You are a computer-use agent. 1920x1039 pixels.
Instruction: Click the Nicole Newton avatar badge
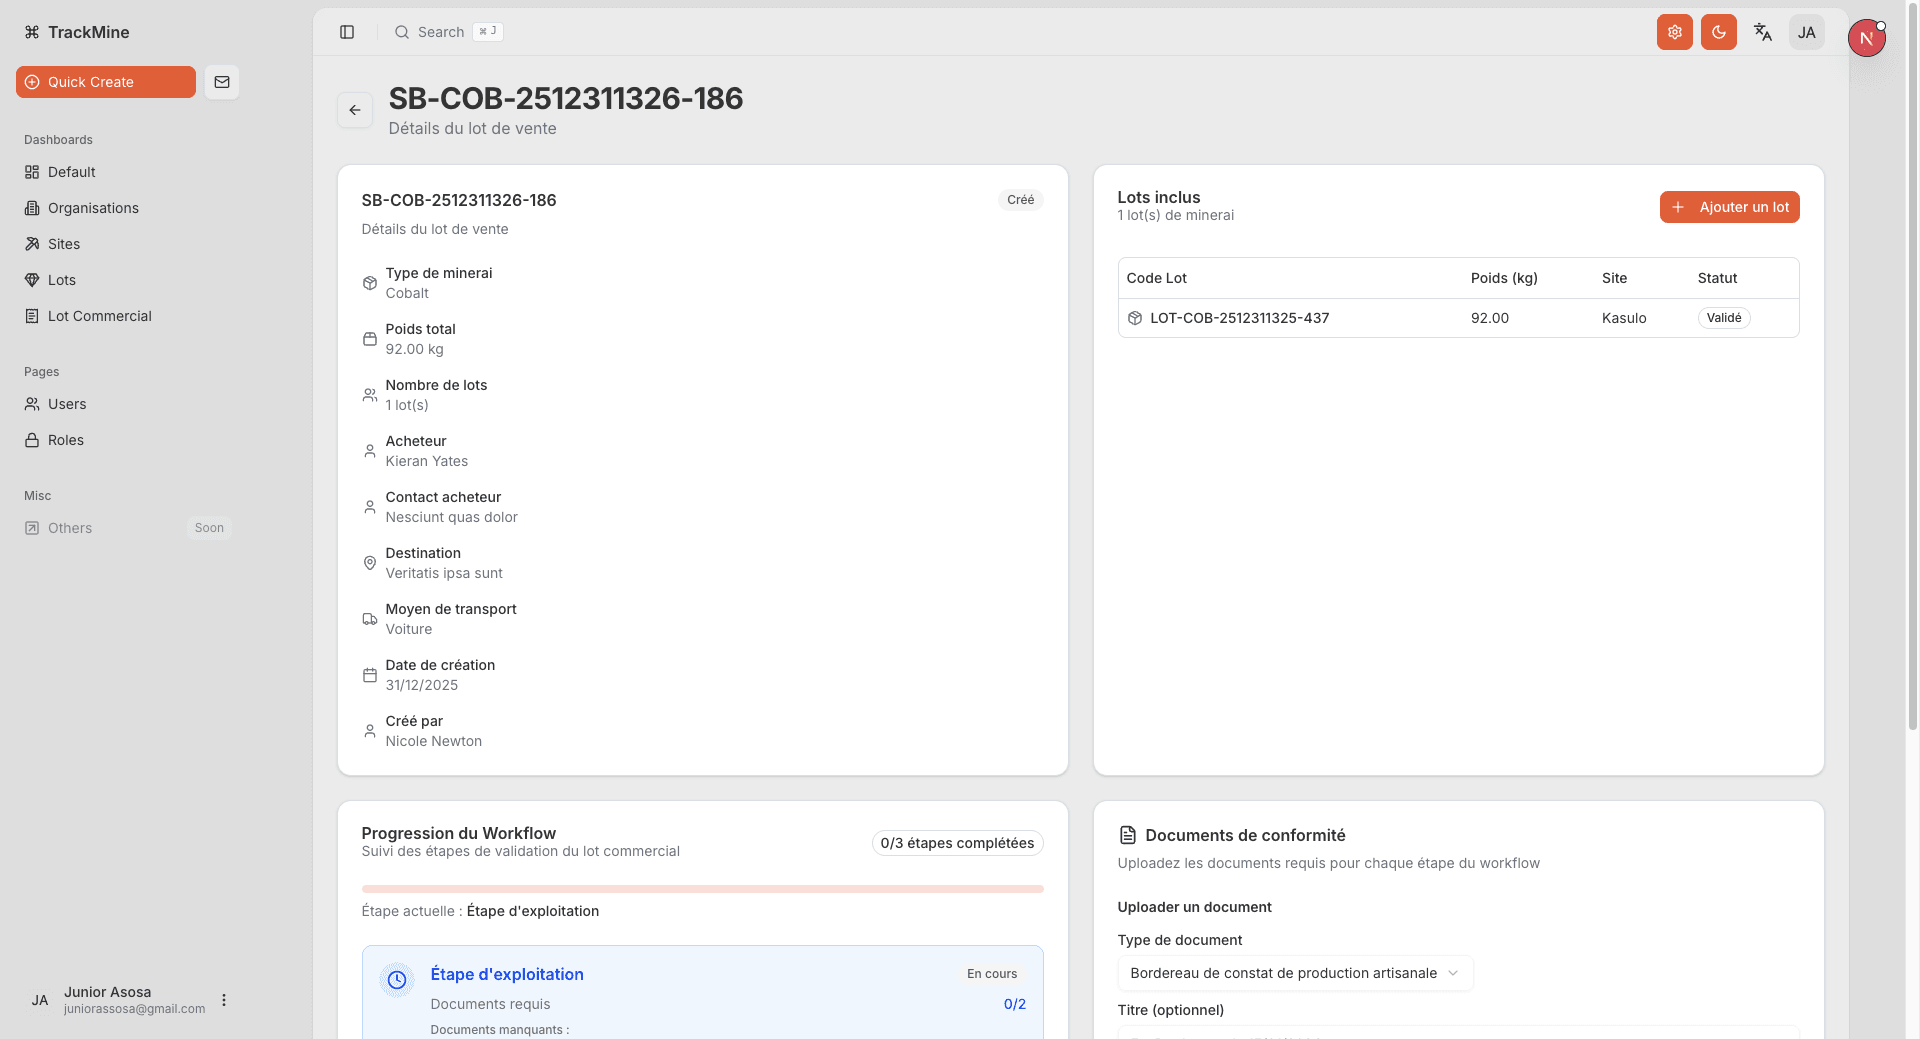pyautogui.click(x=1866, y=38)
